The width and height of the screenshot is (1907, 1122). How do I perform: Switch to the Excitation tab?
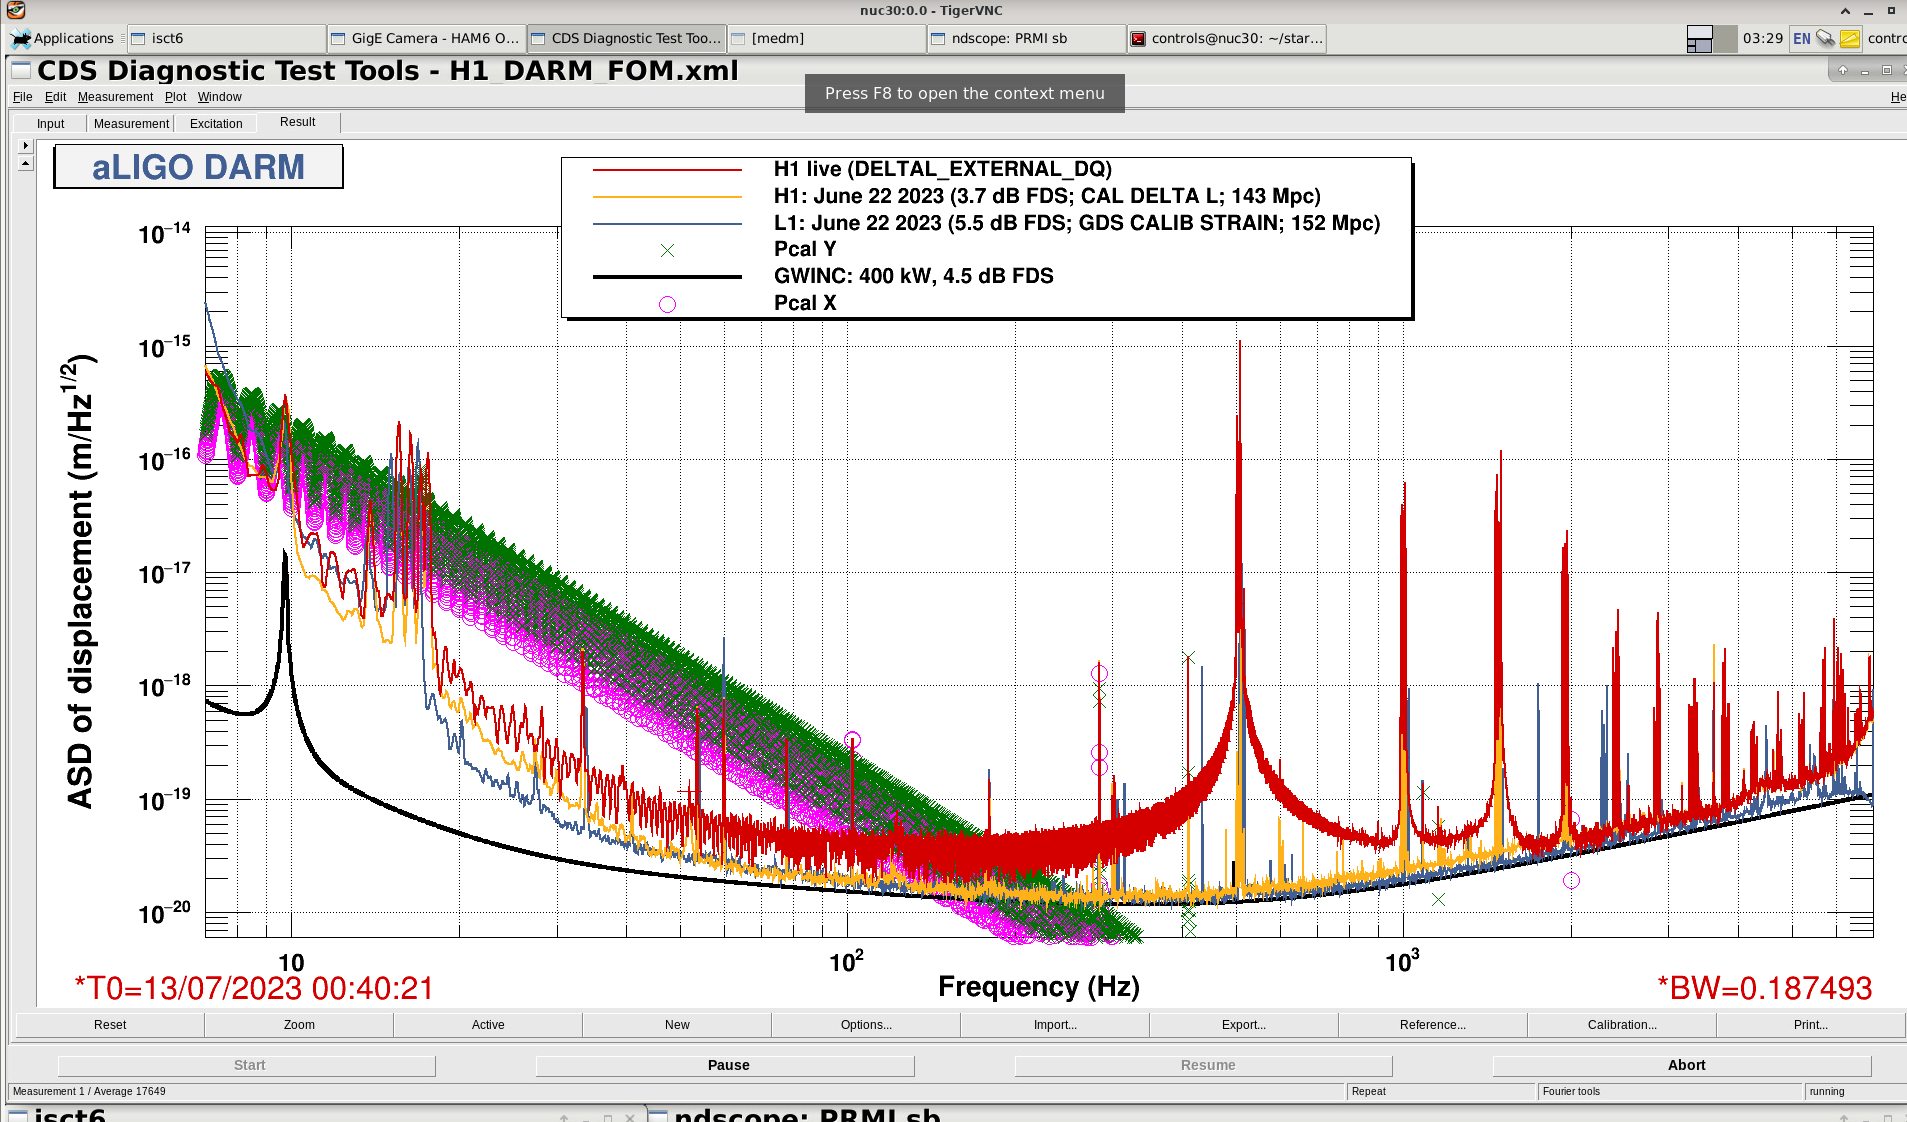[x=216, y=123]
